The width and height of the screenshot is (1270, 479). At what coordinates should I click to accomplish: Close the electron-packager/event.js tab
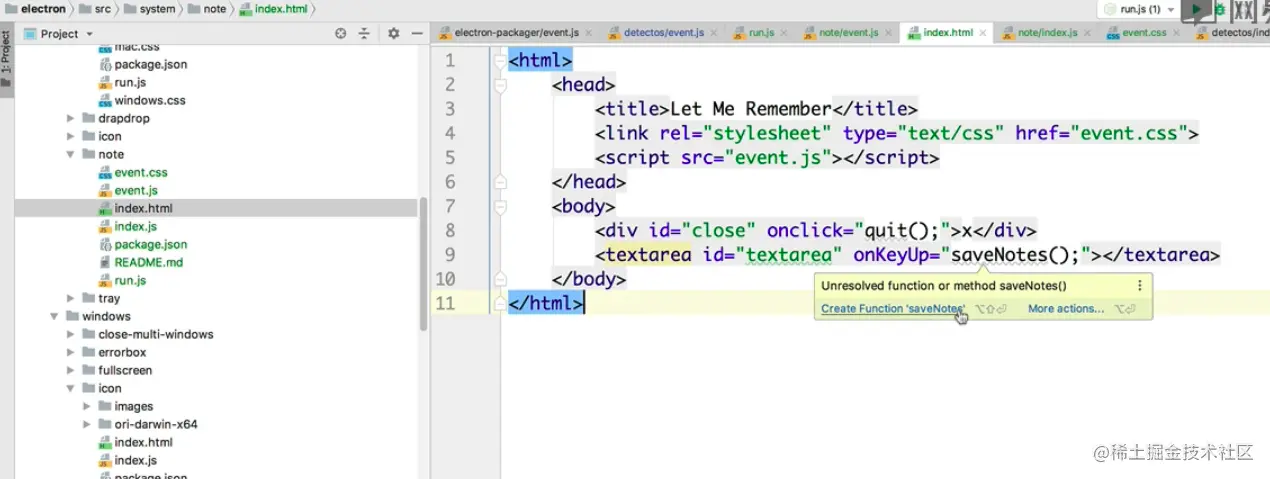[590, 33]
